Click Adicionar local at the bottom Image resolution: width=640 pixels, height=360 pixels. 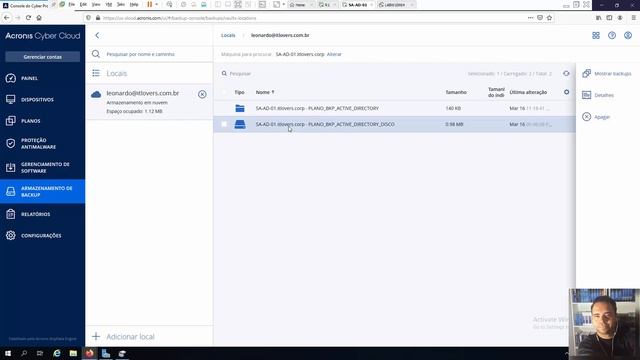click(x=130, y=337)
